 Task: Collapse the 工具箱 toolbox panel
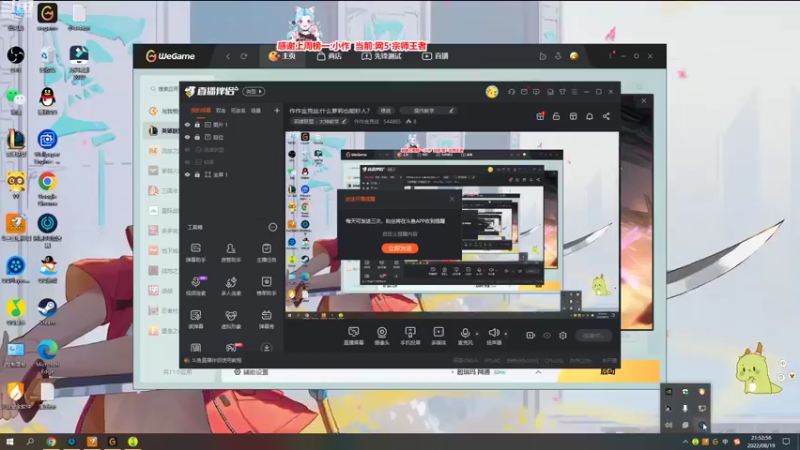tap(272, 227)
